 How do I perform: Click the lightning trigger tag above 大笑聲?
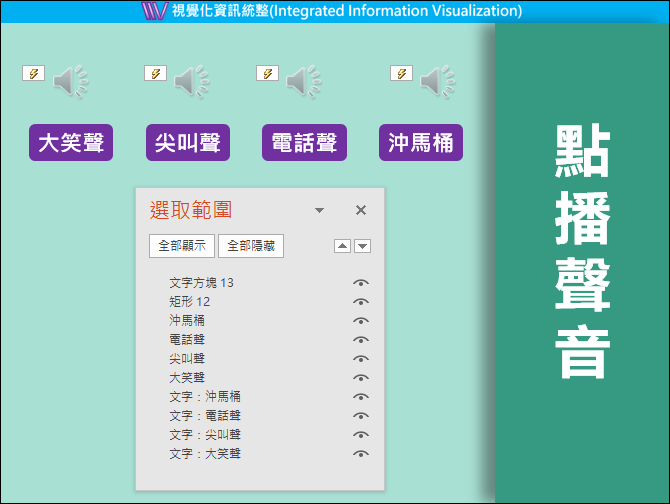click(33, 73)
